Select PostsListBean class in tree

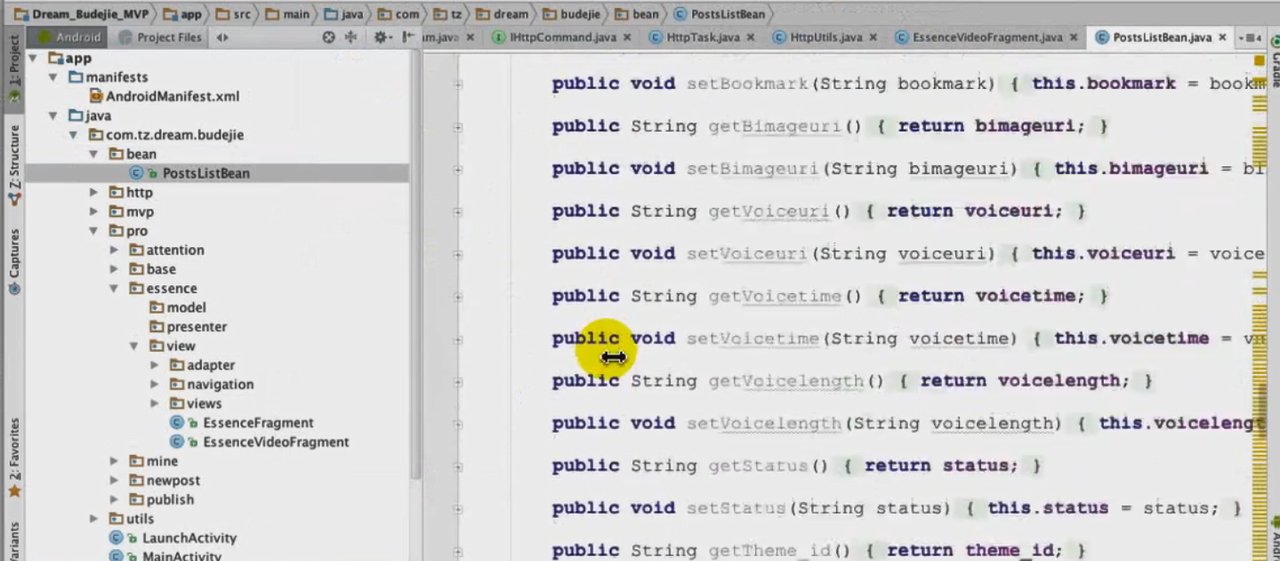[x=190, y=173]
